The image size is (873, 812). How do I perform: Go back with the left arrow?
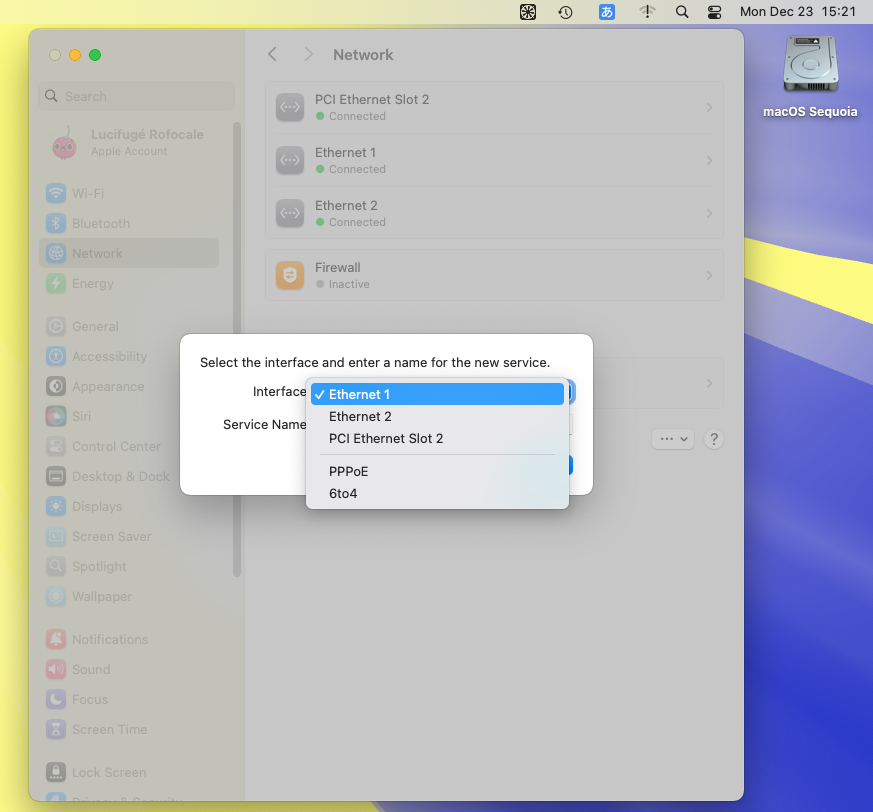pyautogui.click(x=272, y=55)
